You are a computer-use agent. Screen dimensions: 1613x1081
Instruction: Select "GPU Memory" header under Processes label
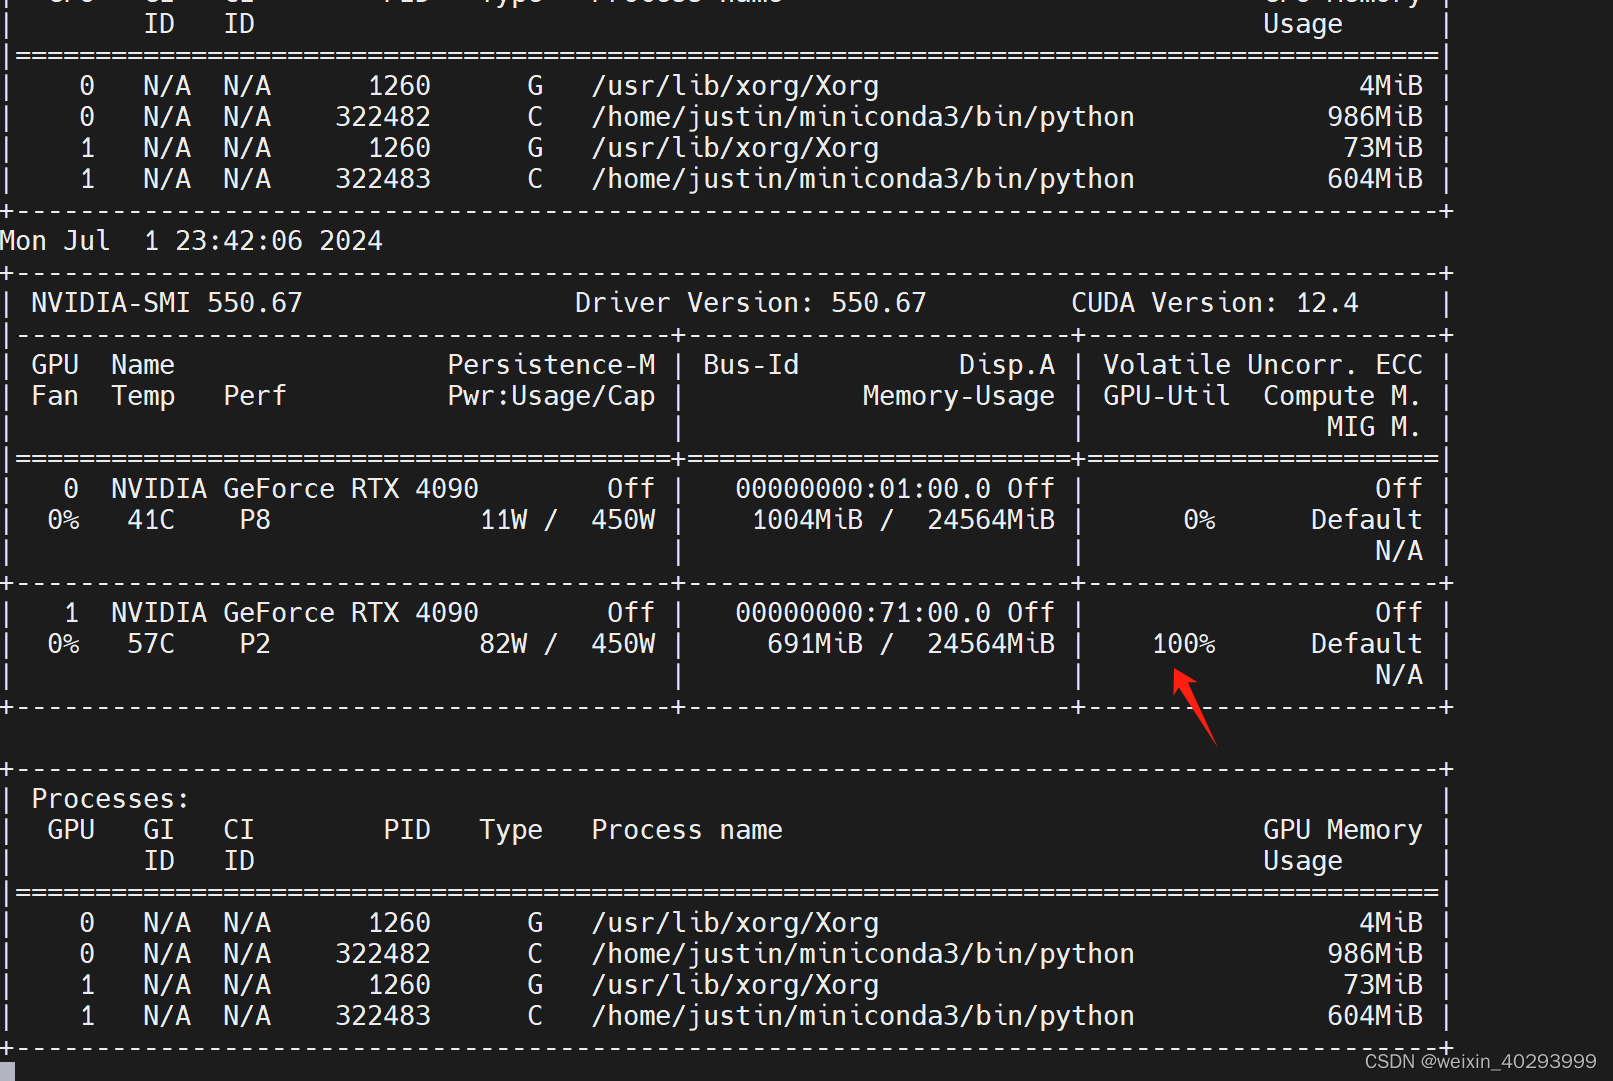tap(1342, 831)
